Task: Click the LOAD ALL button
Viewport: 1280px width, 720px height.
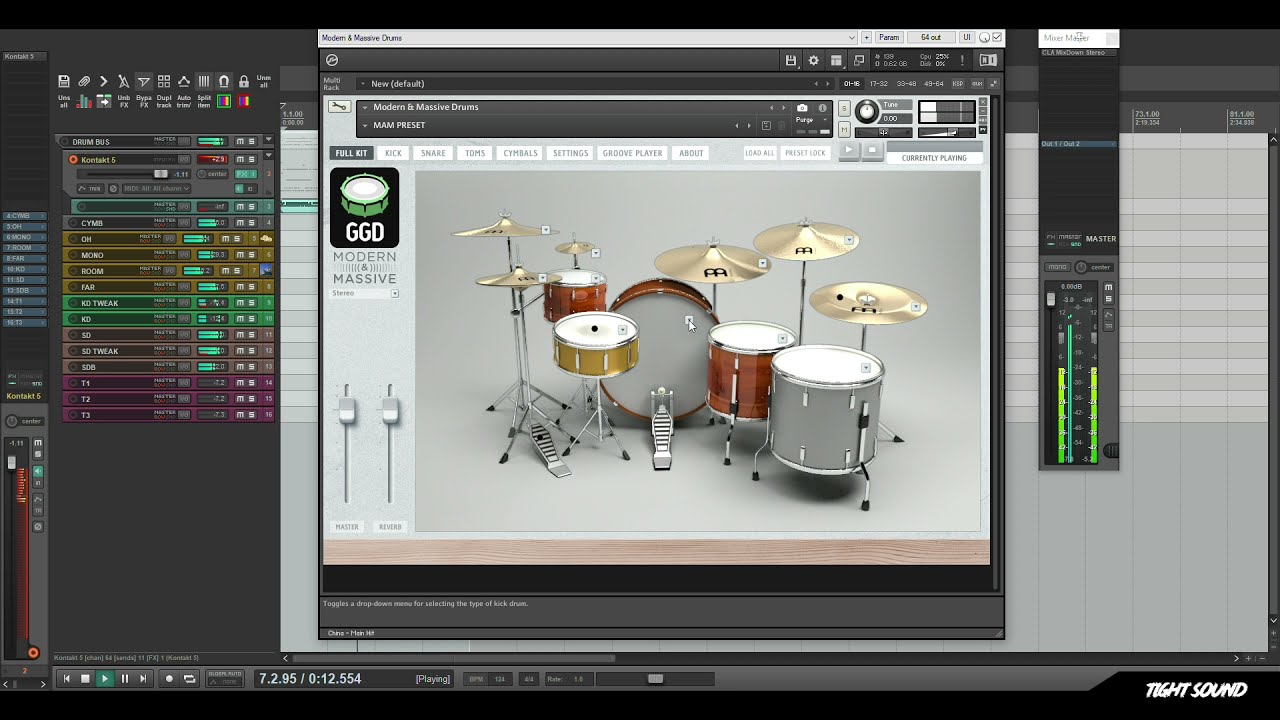Action: pos(760,153)
